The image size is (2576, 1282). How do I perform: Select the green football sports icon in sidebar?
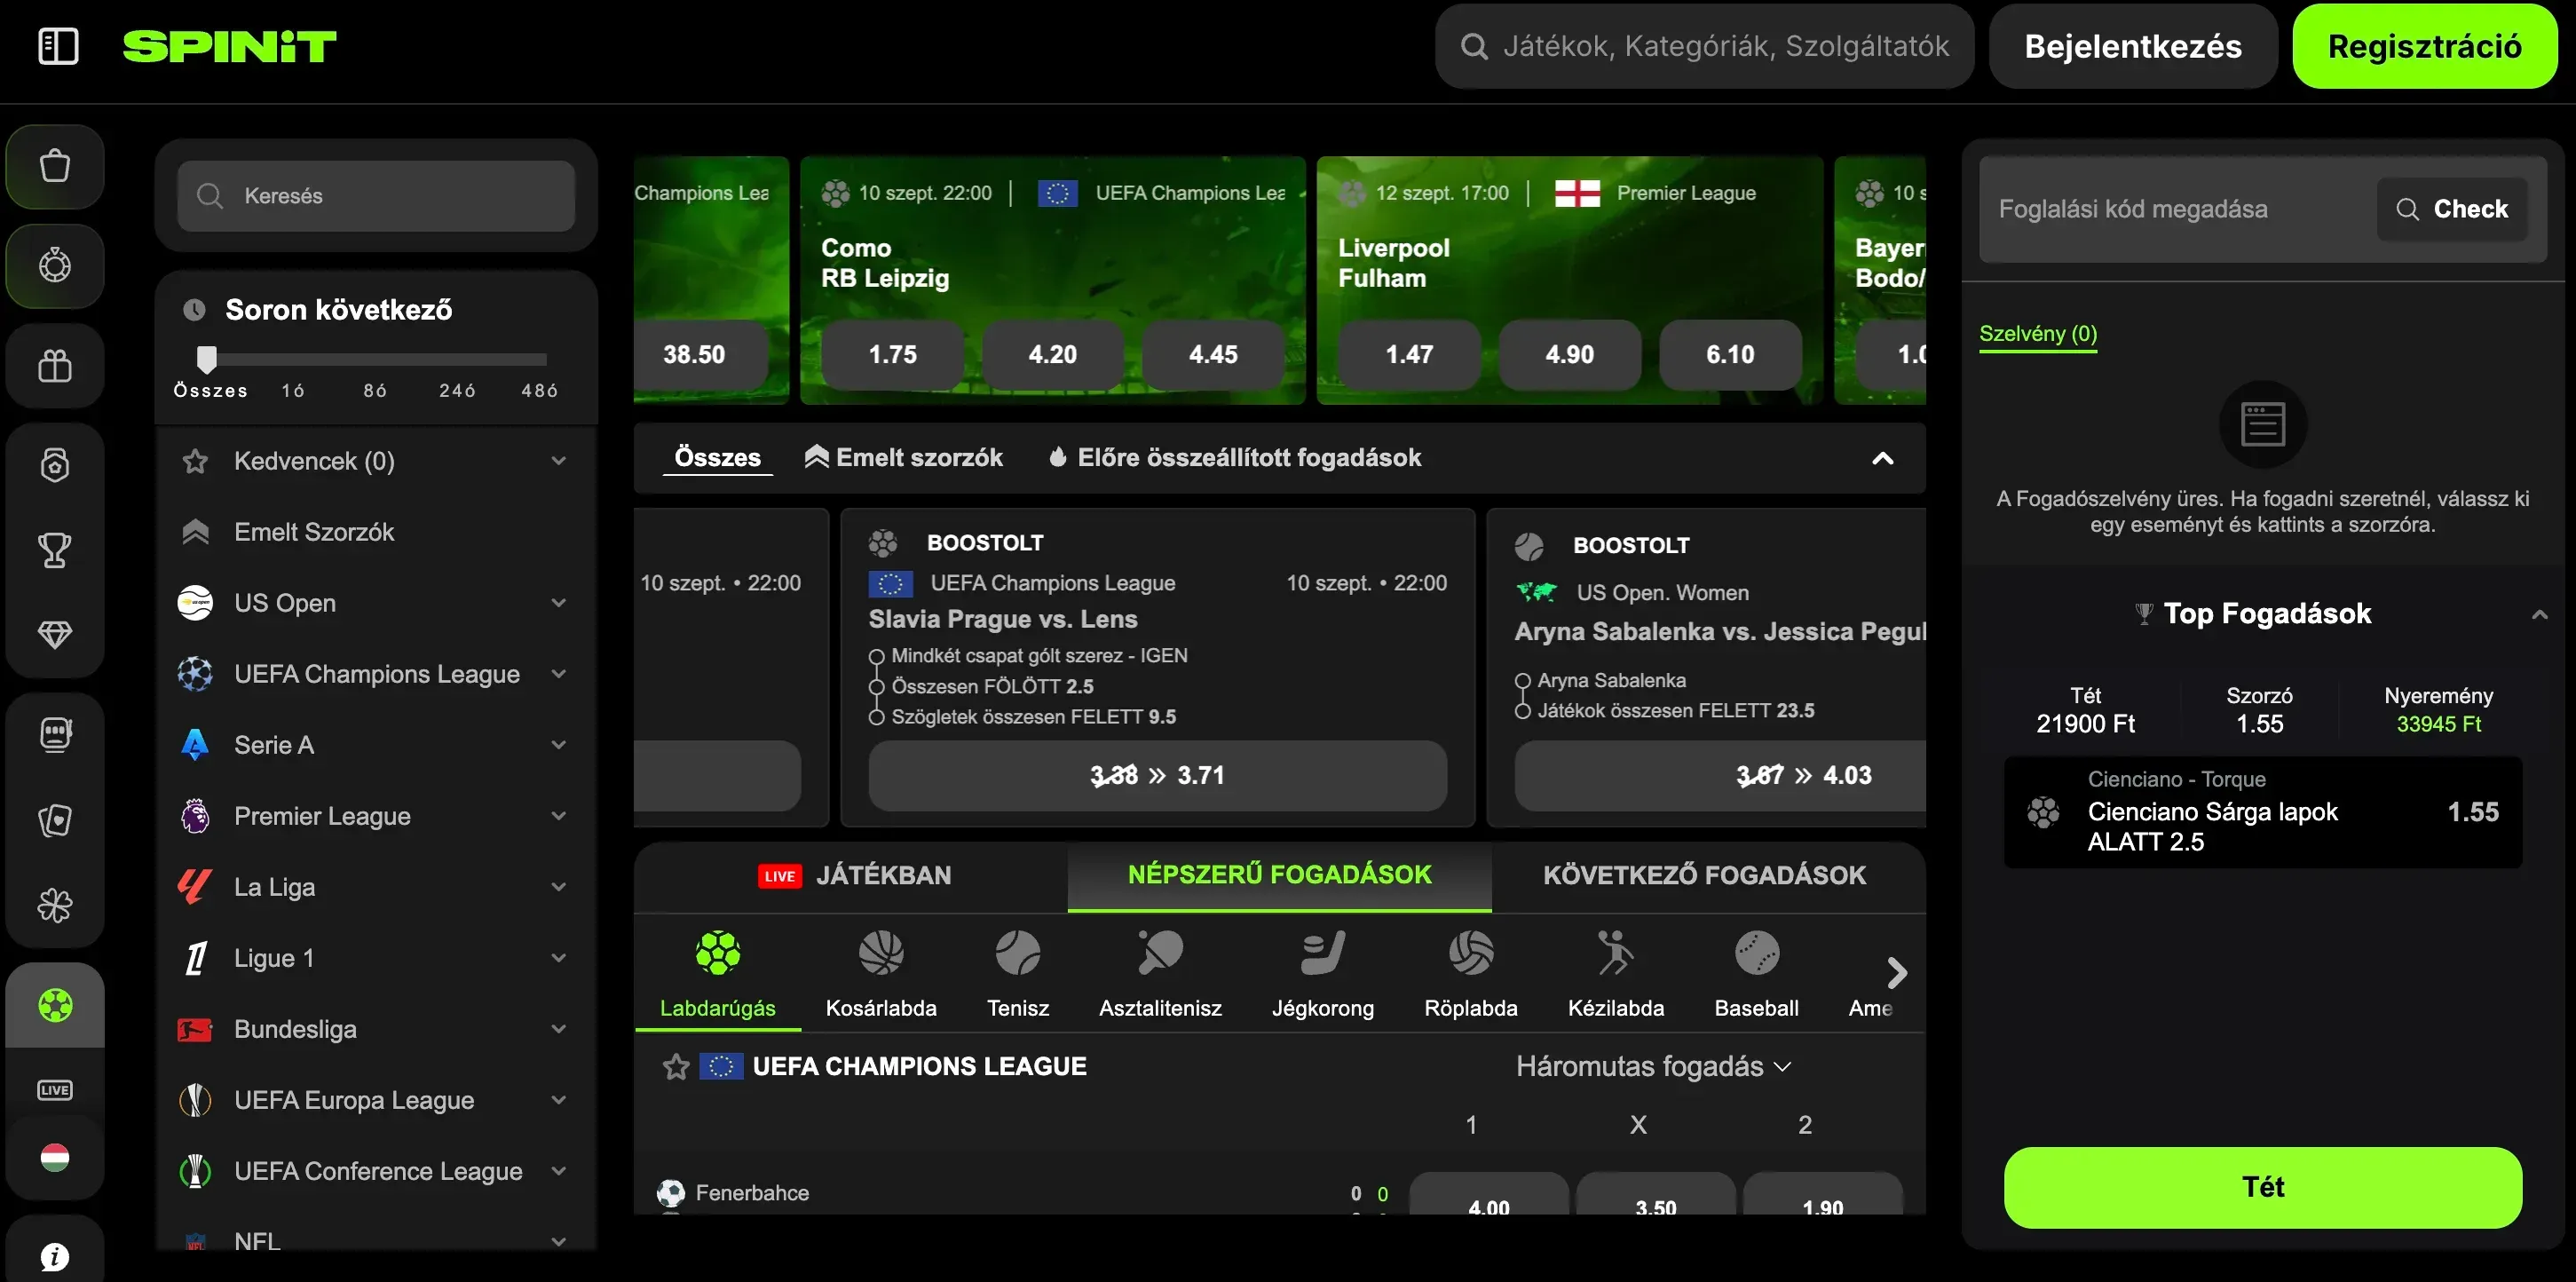tap(55, 1005)
